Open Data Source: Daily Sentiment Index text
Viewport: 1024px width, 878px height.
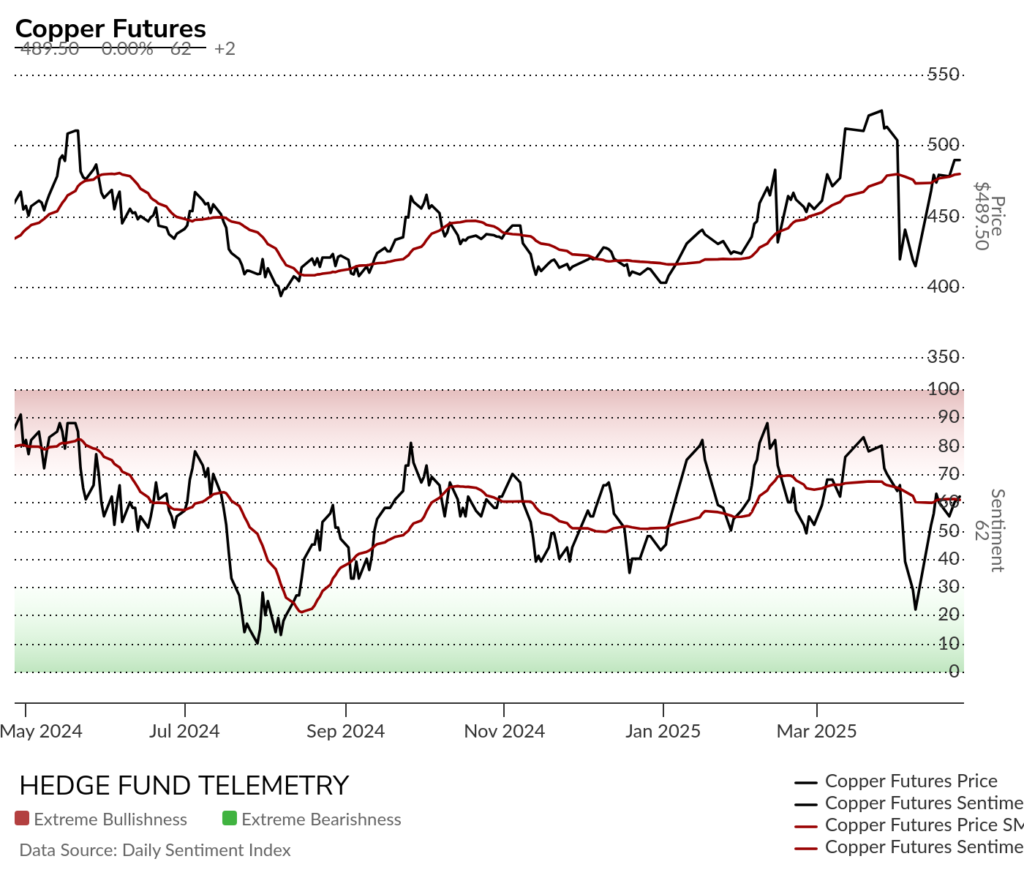(155, 850)
